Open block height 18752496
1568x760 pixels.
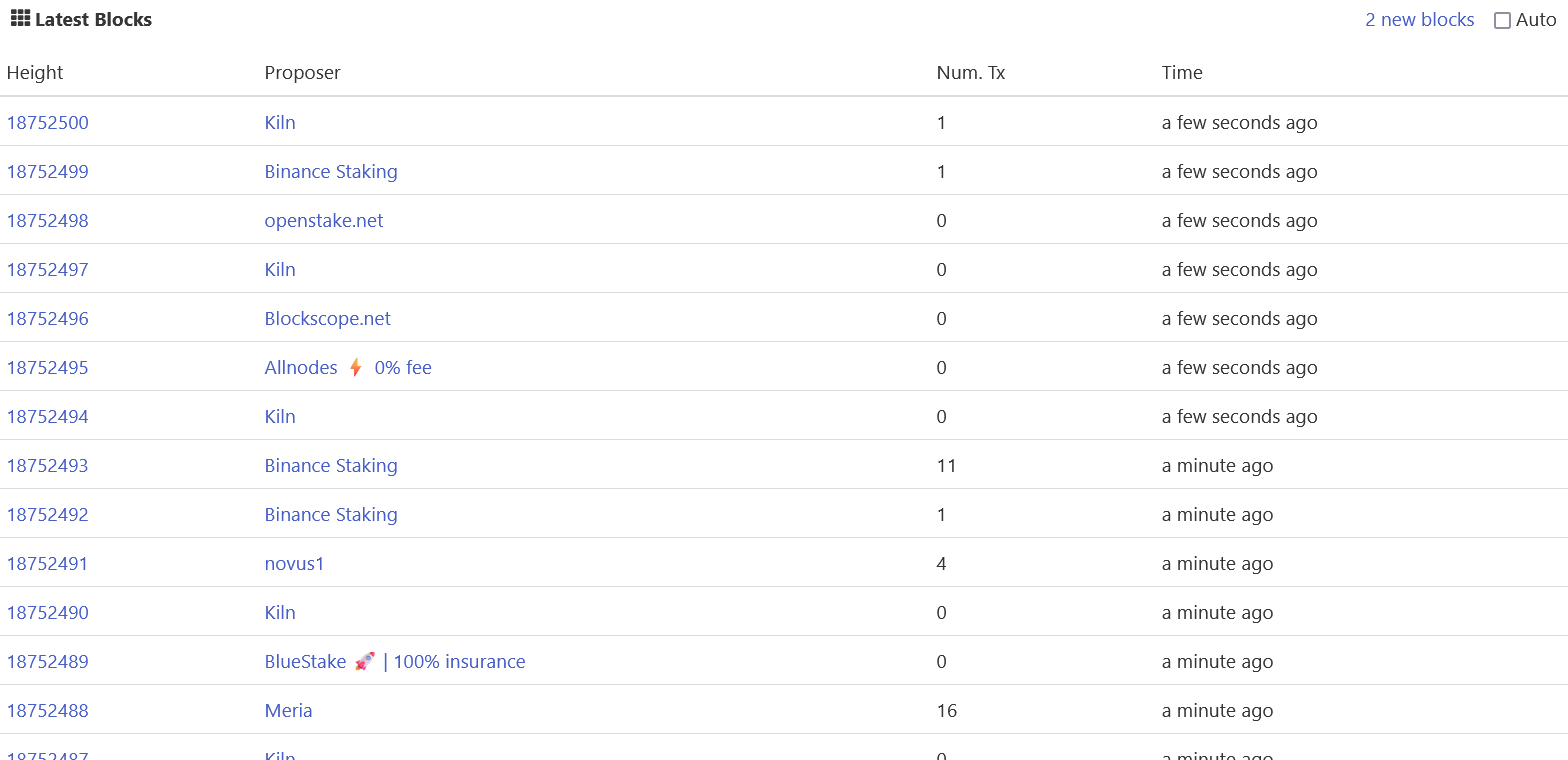(x=48, y=319)
